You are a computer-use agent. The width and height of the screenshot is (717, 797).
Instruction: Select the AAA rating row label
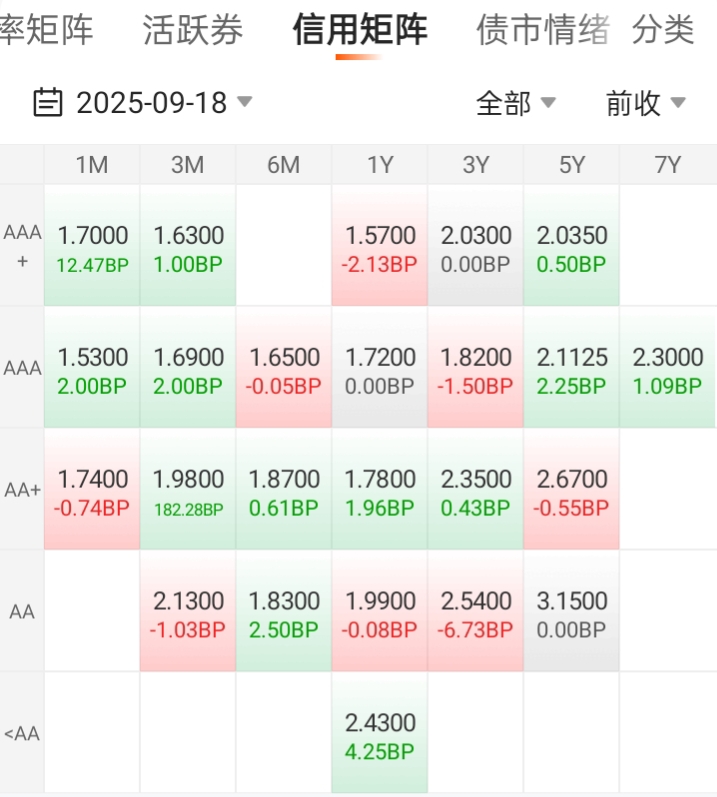(22, 367)
